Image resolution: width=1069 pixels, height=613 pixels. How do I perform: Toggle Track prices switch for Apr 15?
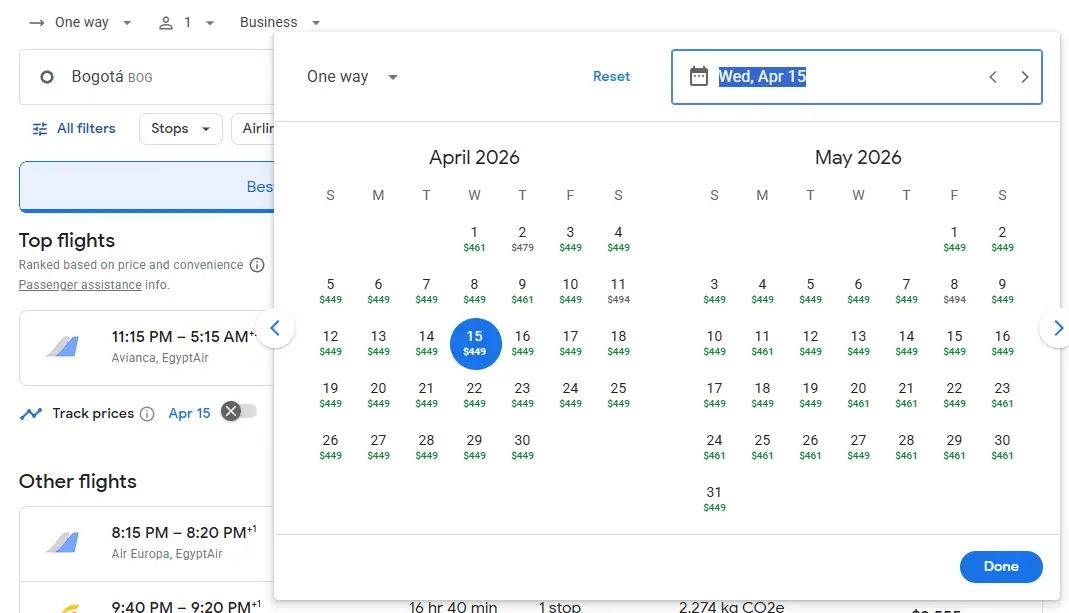(x=238, y=412)
